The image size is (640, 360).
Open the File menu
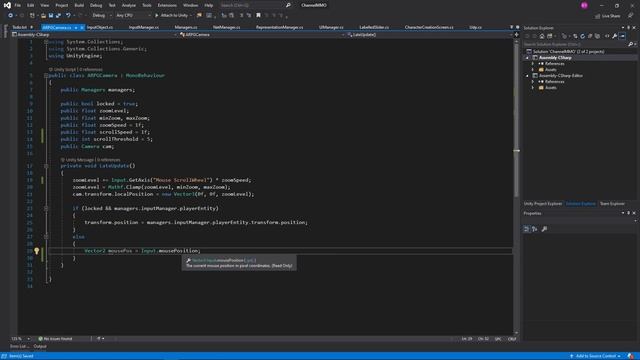coord(18,5)
